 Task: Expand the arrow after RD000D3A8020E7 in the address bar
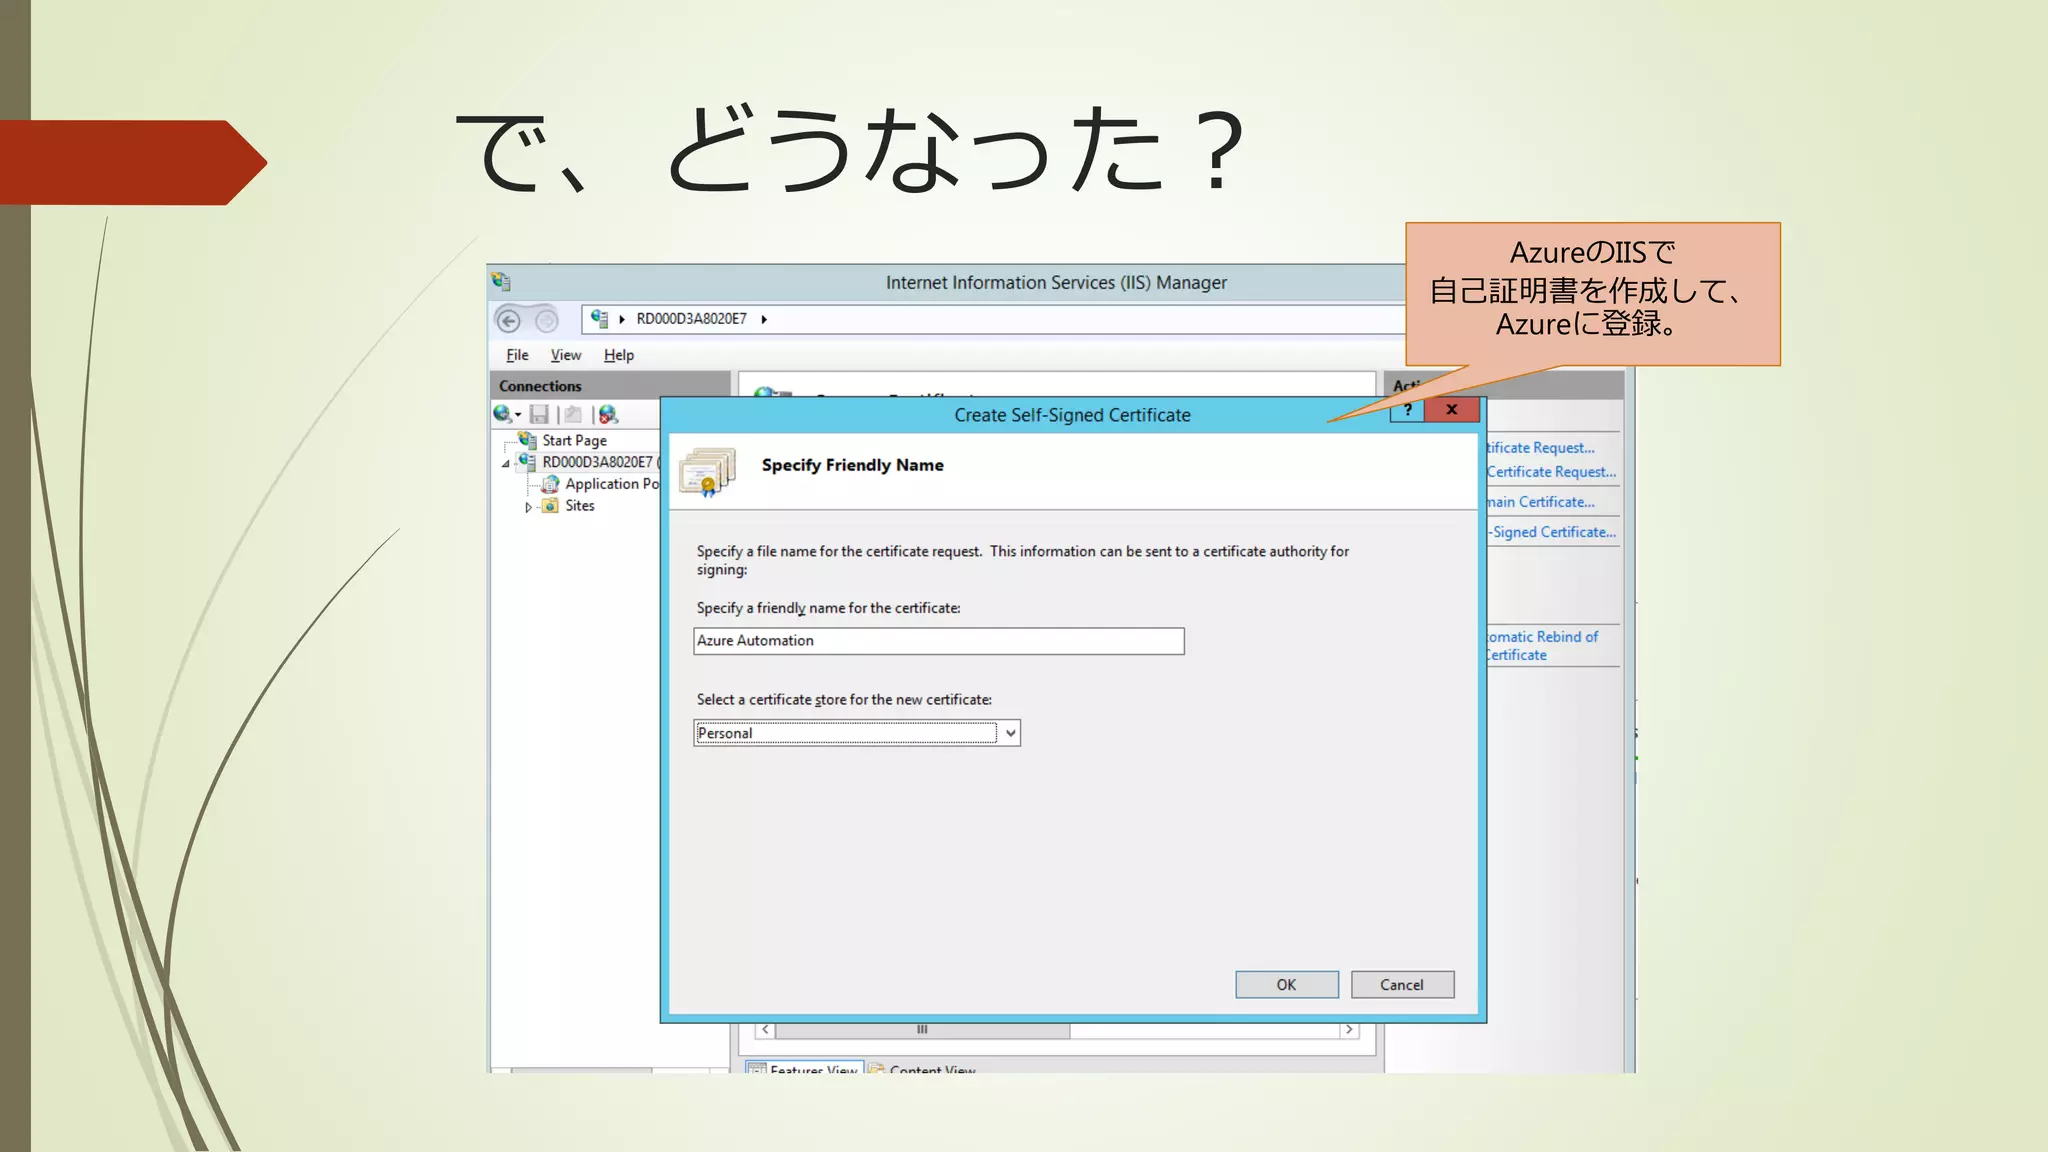coord(764,319)
